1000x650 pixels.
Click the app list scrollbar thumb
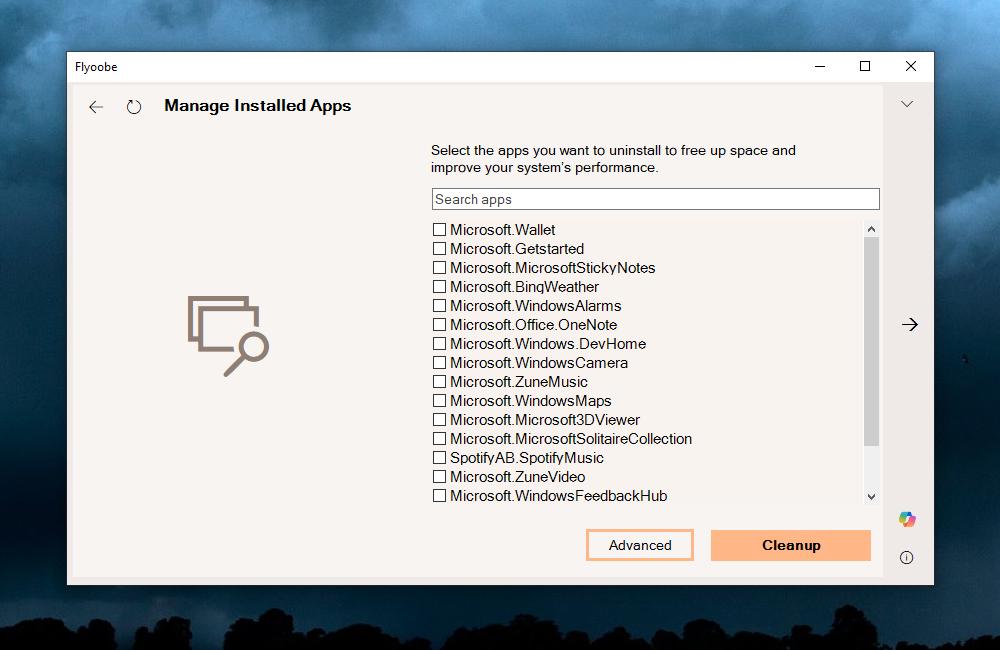click(872, 341)
